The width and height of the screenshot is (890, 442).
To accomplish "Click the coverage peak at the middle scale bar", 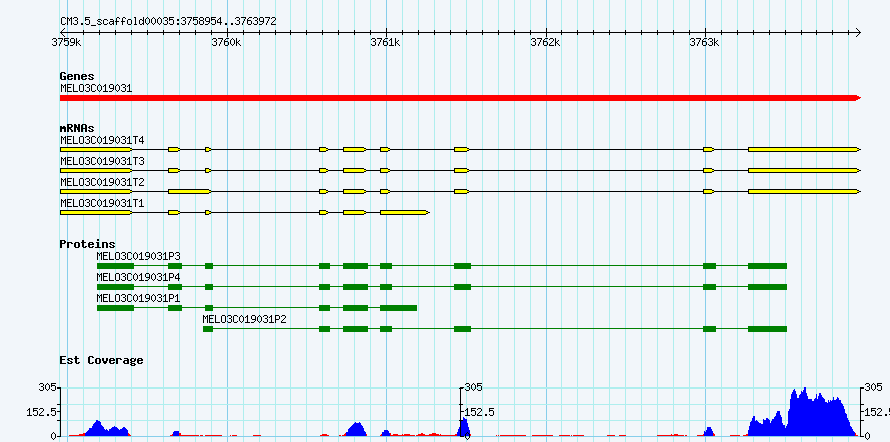I will [x=464, y=427].
